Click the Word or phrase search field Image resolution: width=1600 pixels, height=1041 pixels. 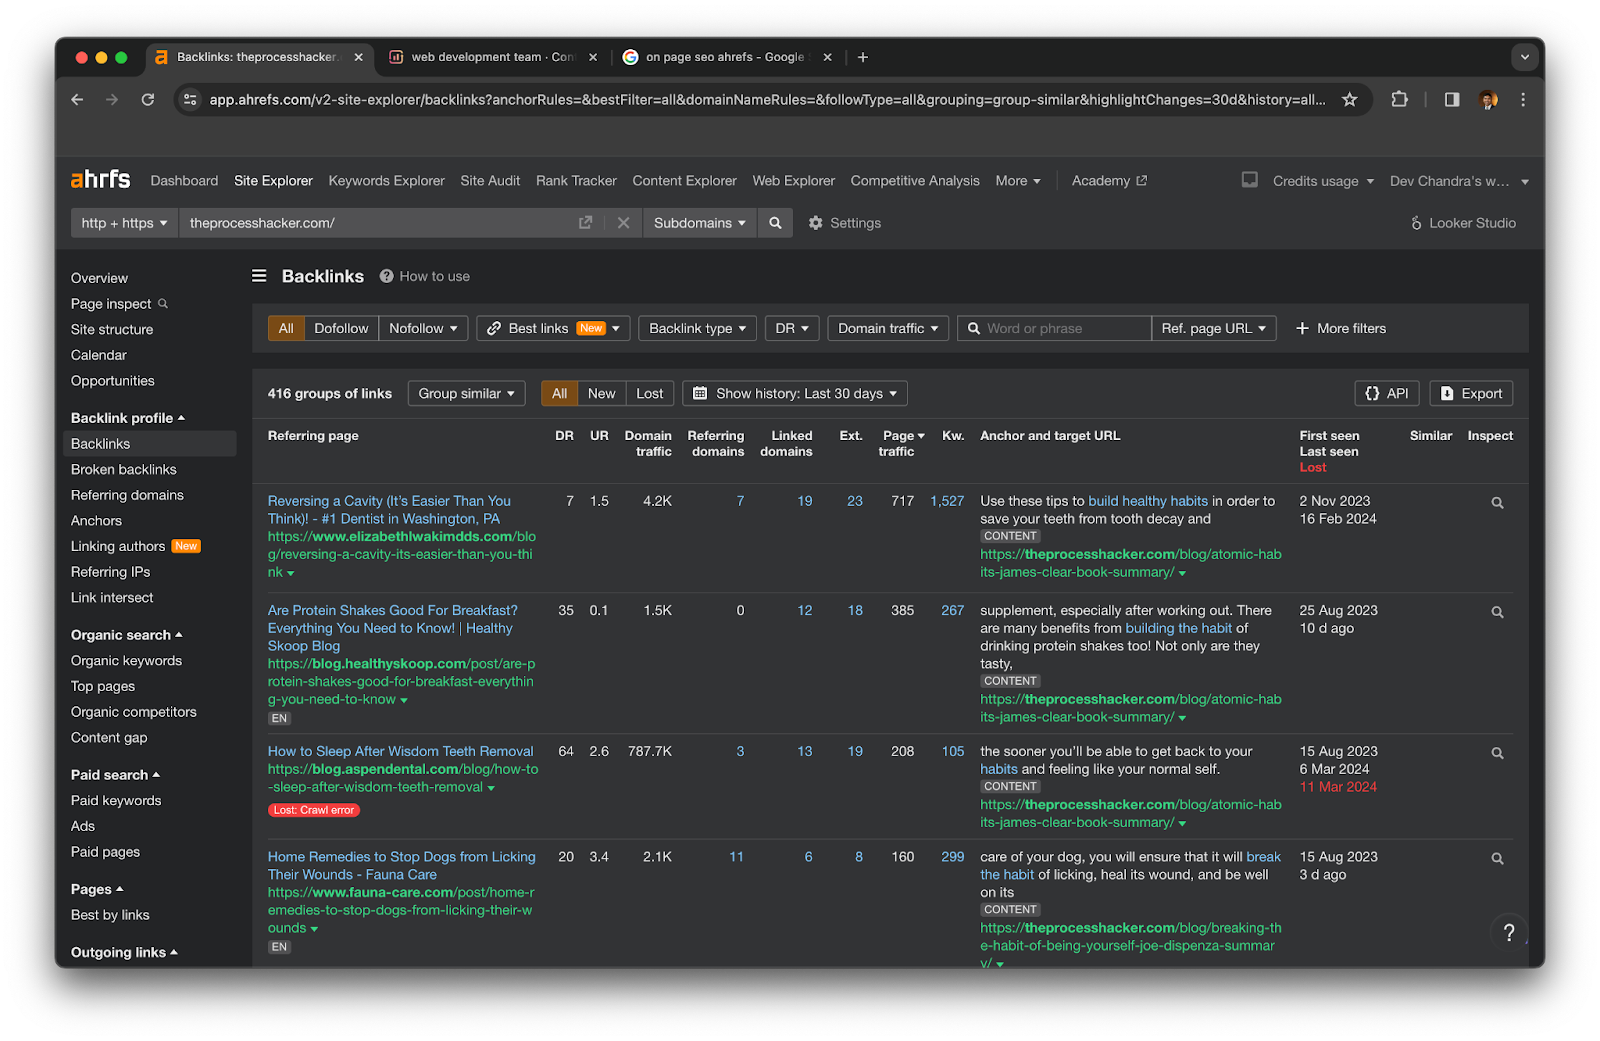click(x=1054, y=328)
